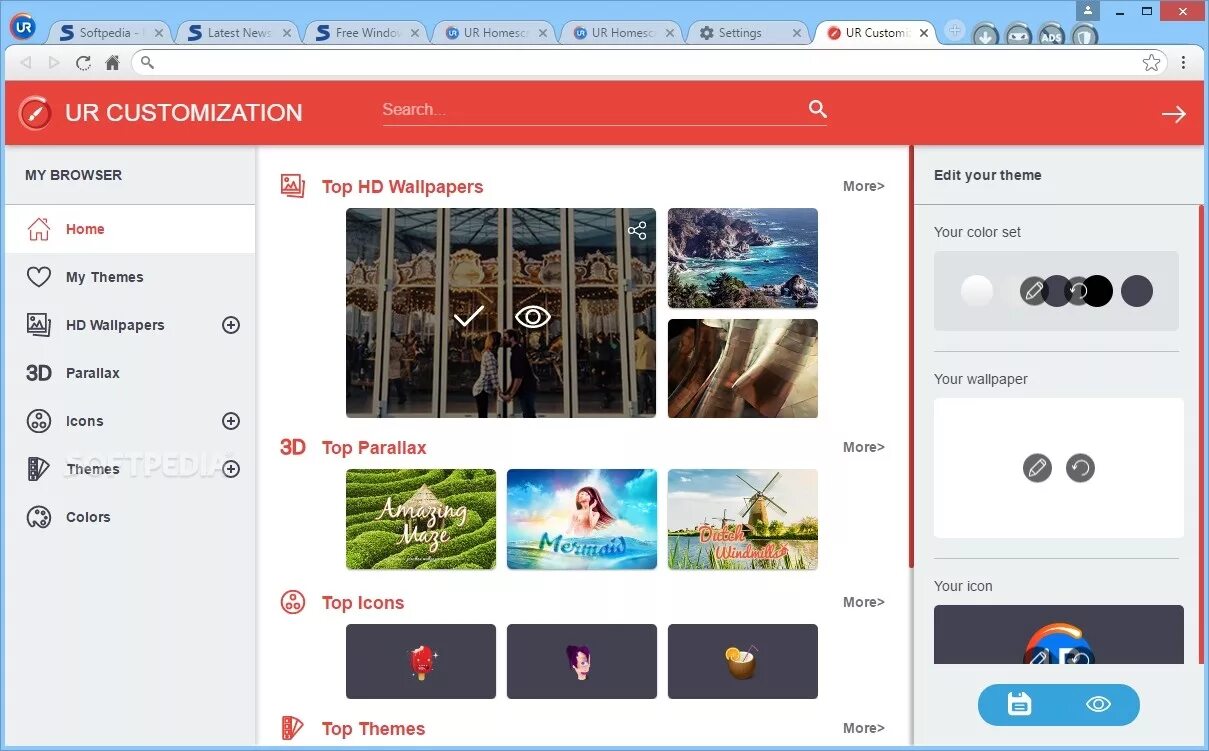
Task: Apply the carousel wallpaper with checkmark
Action: (x=469, y=316)
